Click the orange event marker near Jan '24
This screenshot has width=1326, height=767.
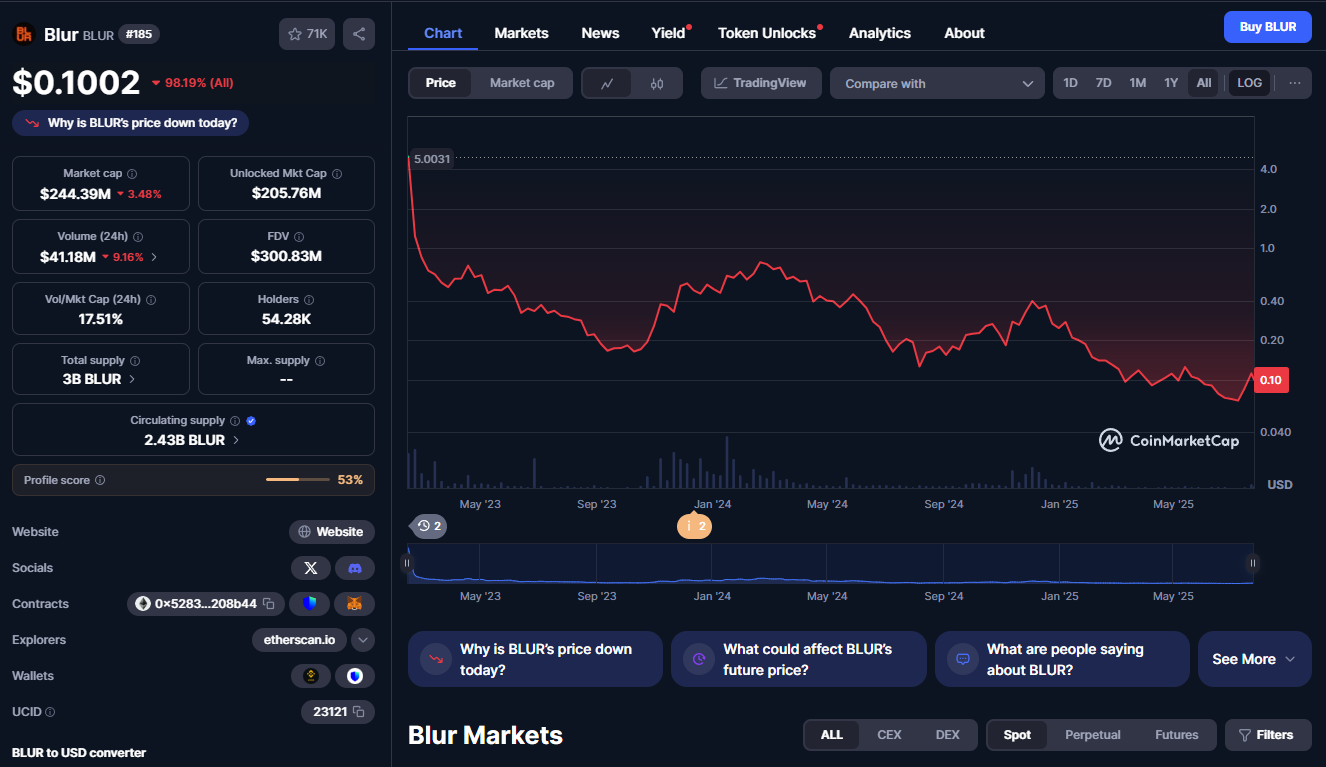695,526
